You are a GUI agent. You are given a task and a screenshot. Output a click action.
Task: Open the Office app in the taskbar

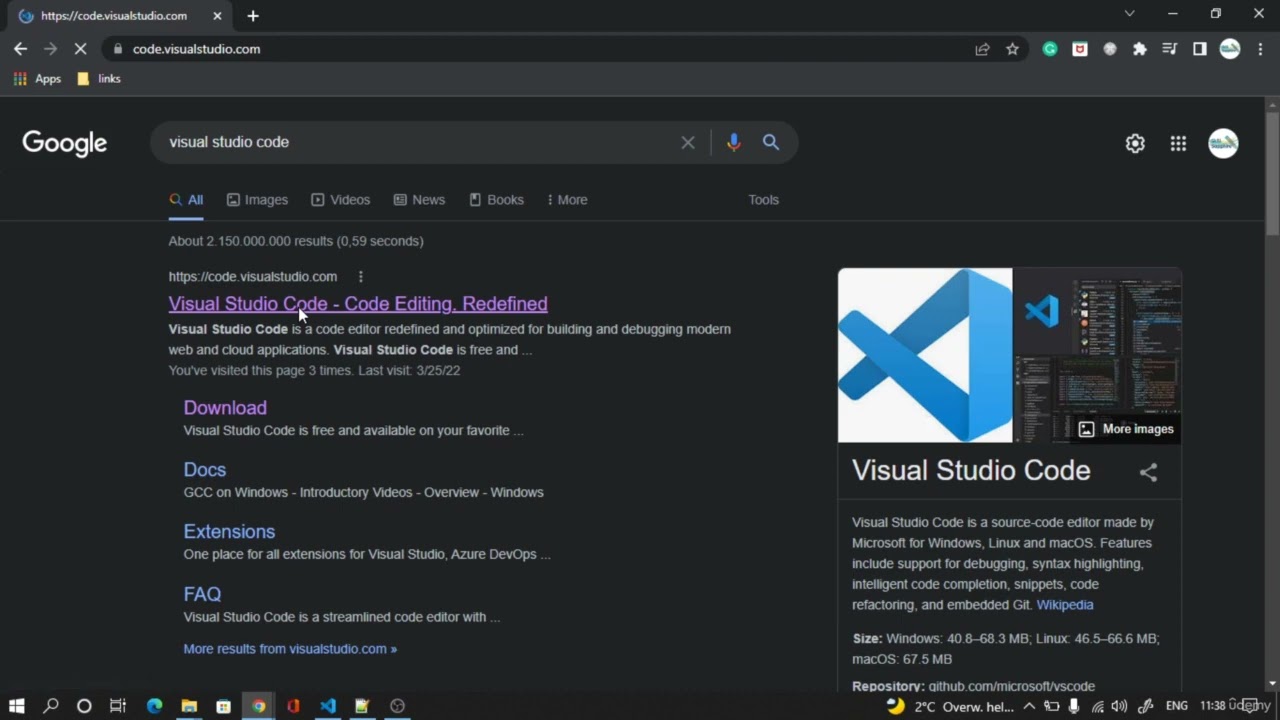tap(293, 706)
